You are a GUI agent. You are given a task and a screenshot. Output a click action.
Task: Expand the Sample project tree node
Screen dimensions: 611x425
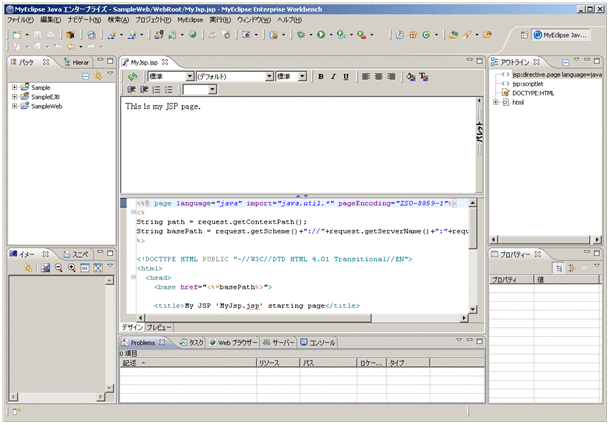coord(15,88)
